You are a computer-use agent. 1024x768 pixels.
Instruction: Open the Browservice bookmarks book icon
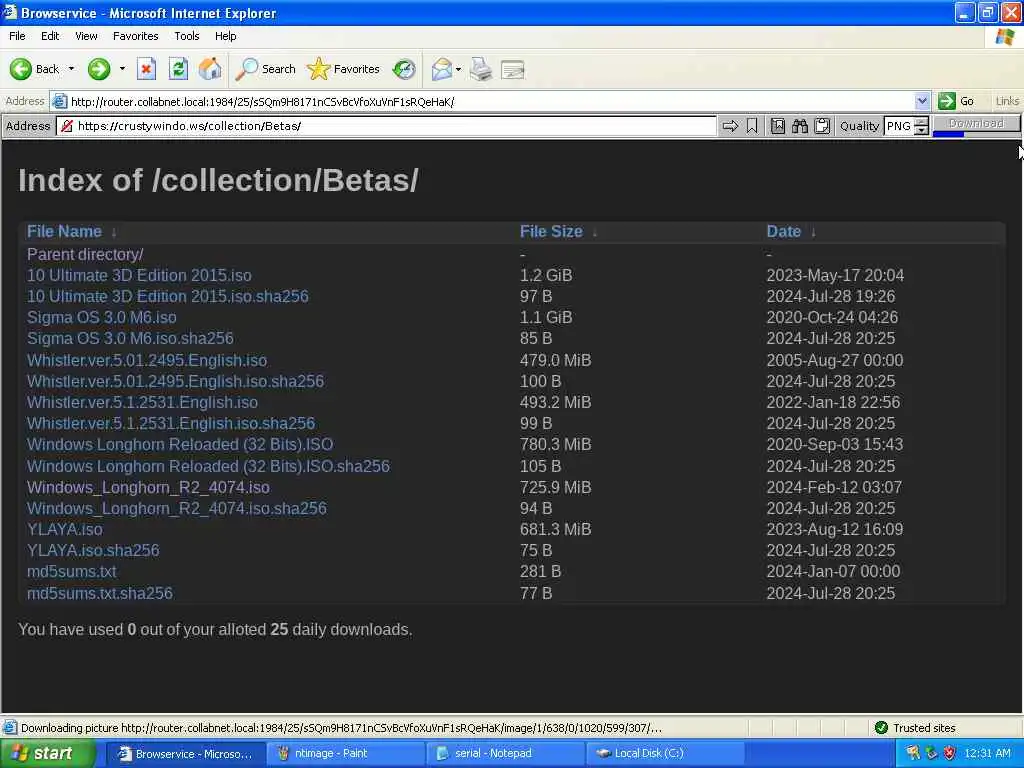click(777, 125)
